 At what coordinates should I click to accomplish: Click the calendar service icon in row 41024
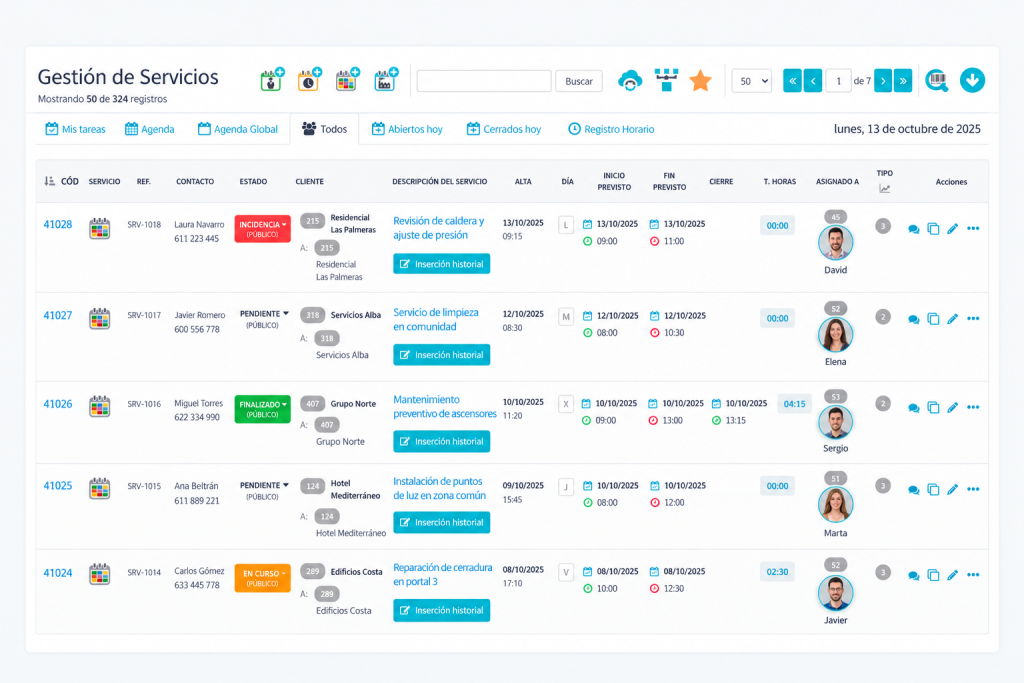pyautogui.click(x=99, y=574)
